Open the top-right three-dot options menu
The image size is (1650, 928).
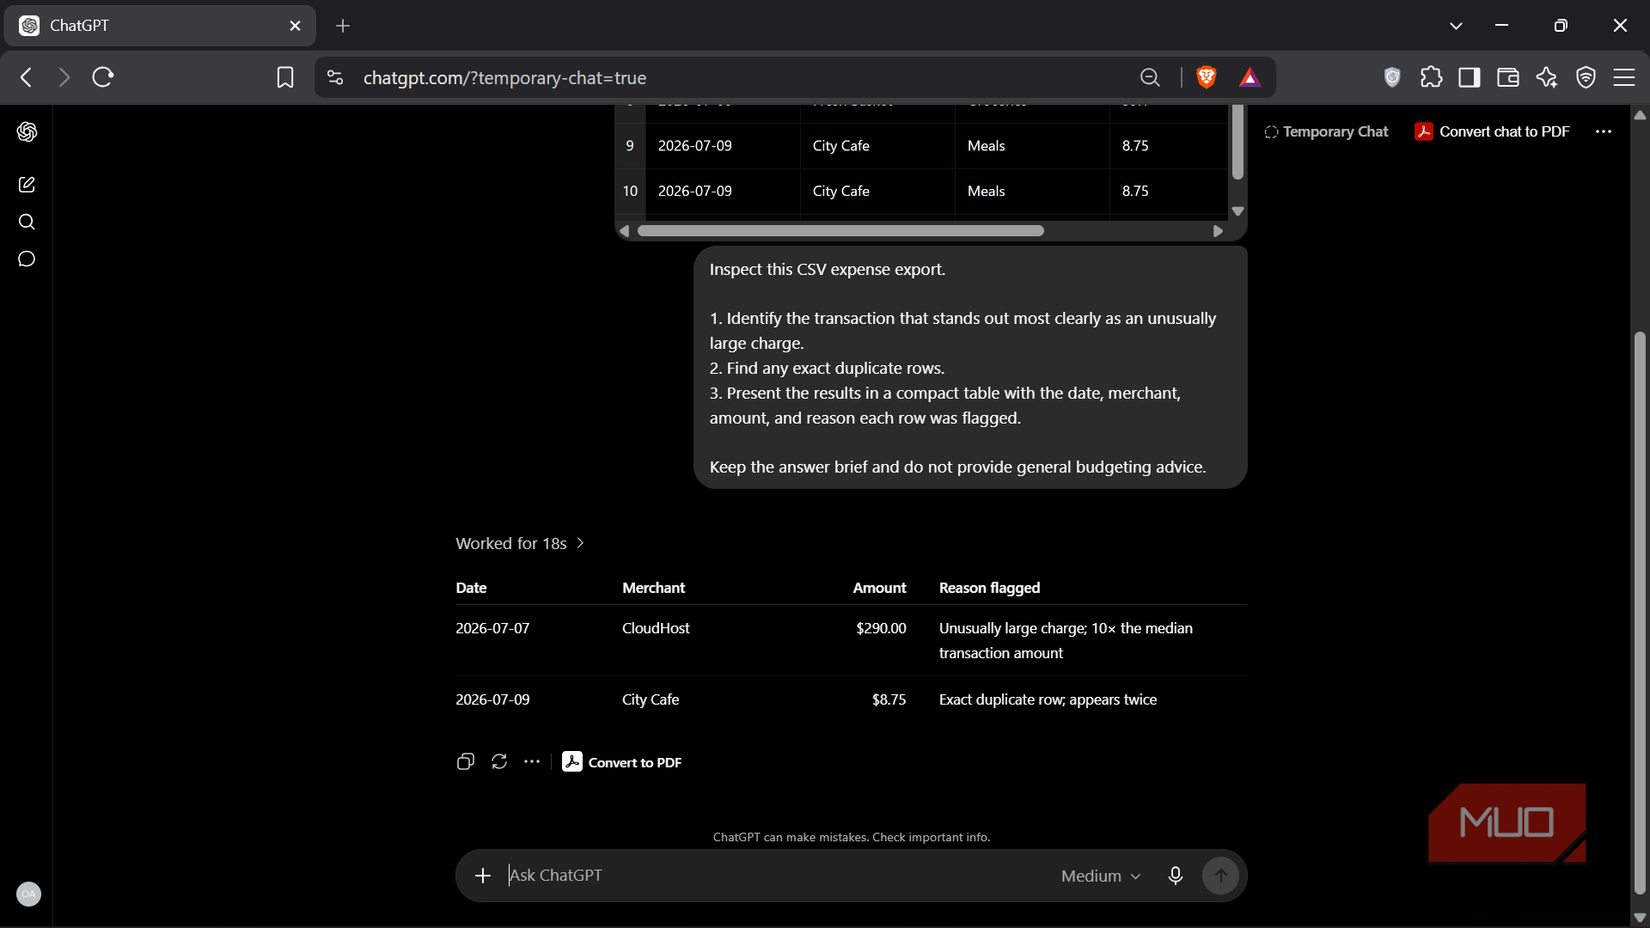(x=1603, y=131)
